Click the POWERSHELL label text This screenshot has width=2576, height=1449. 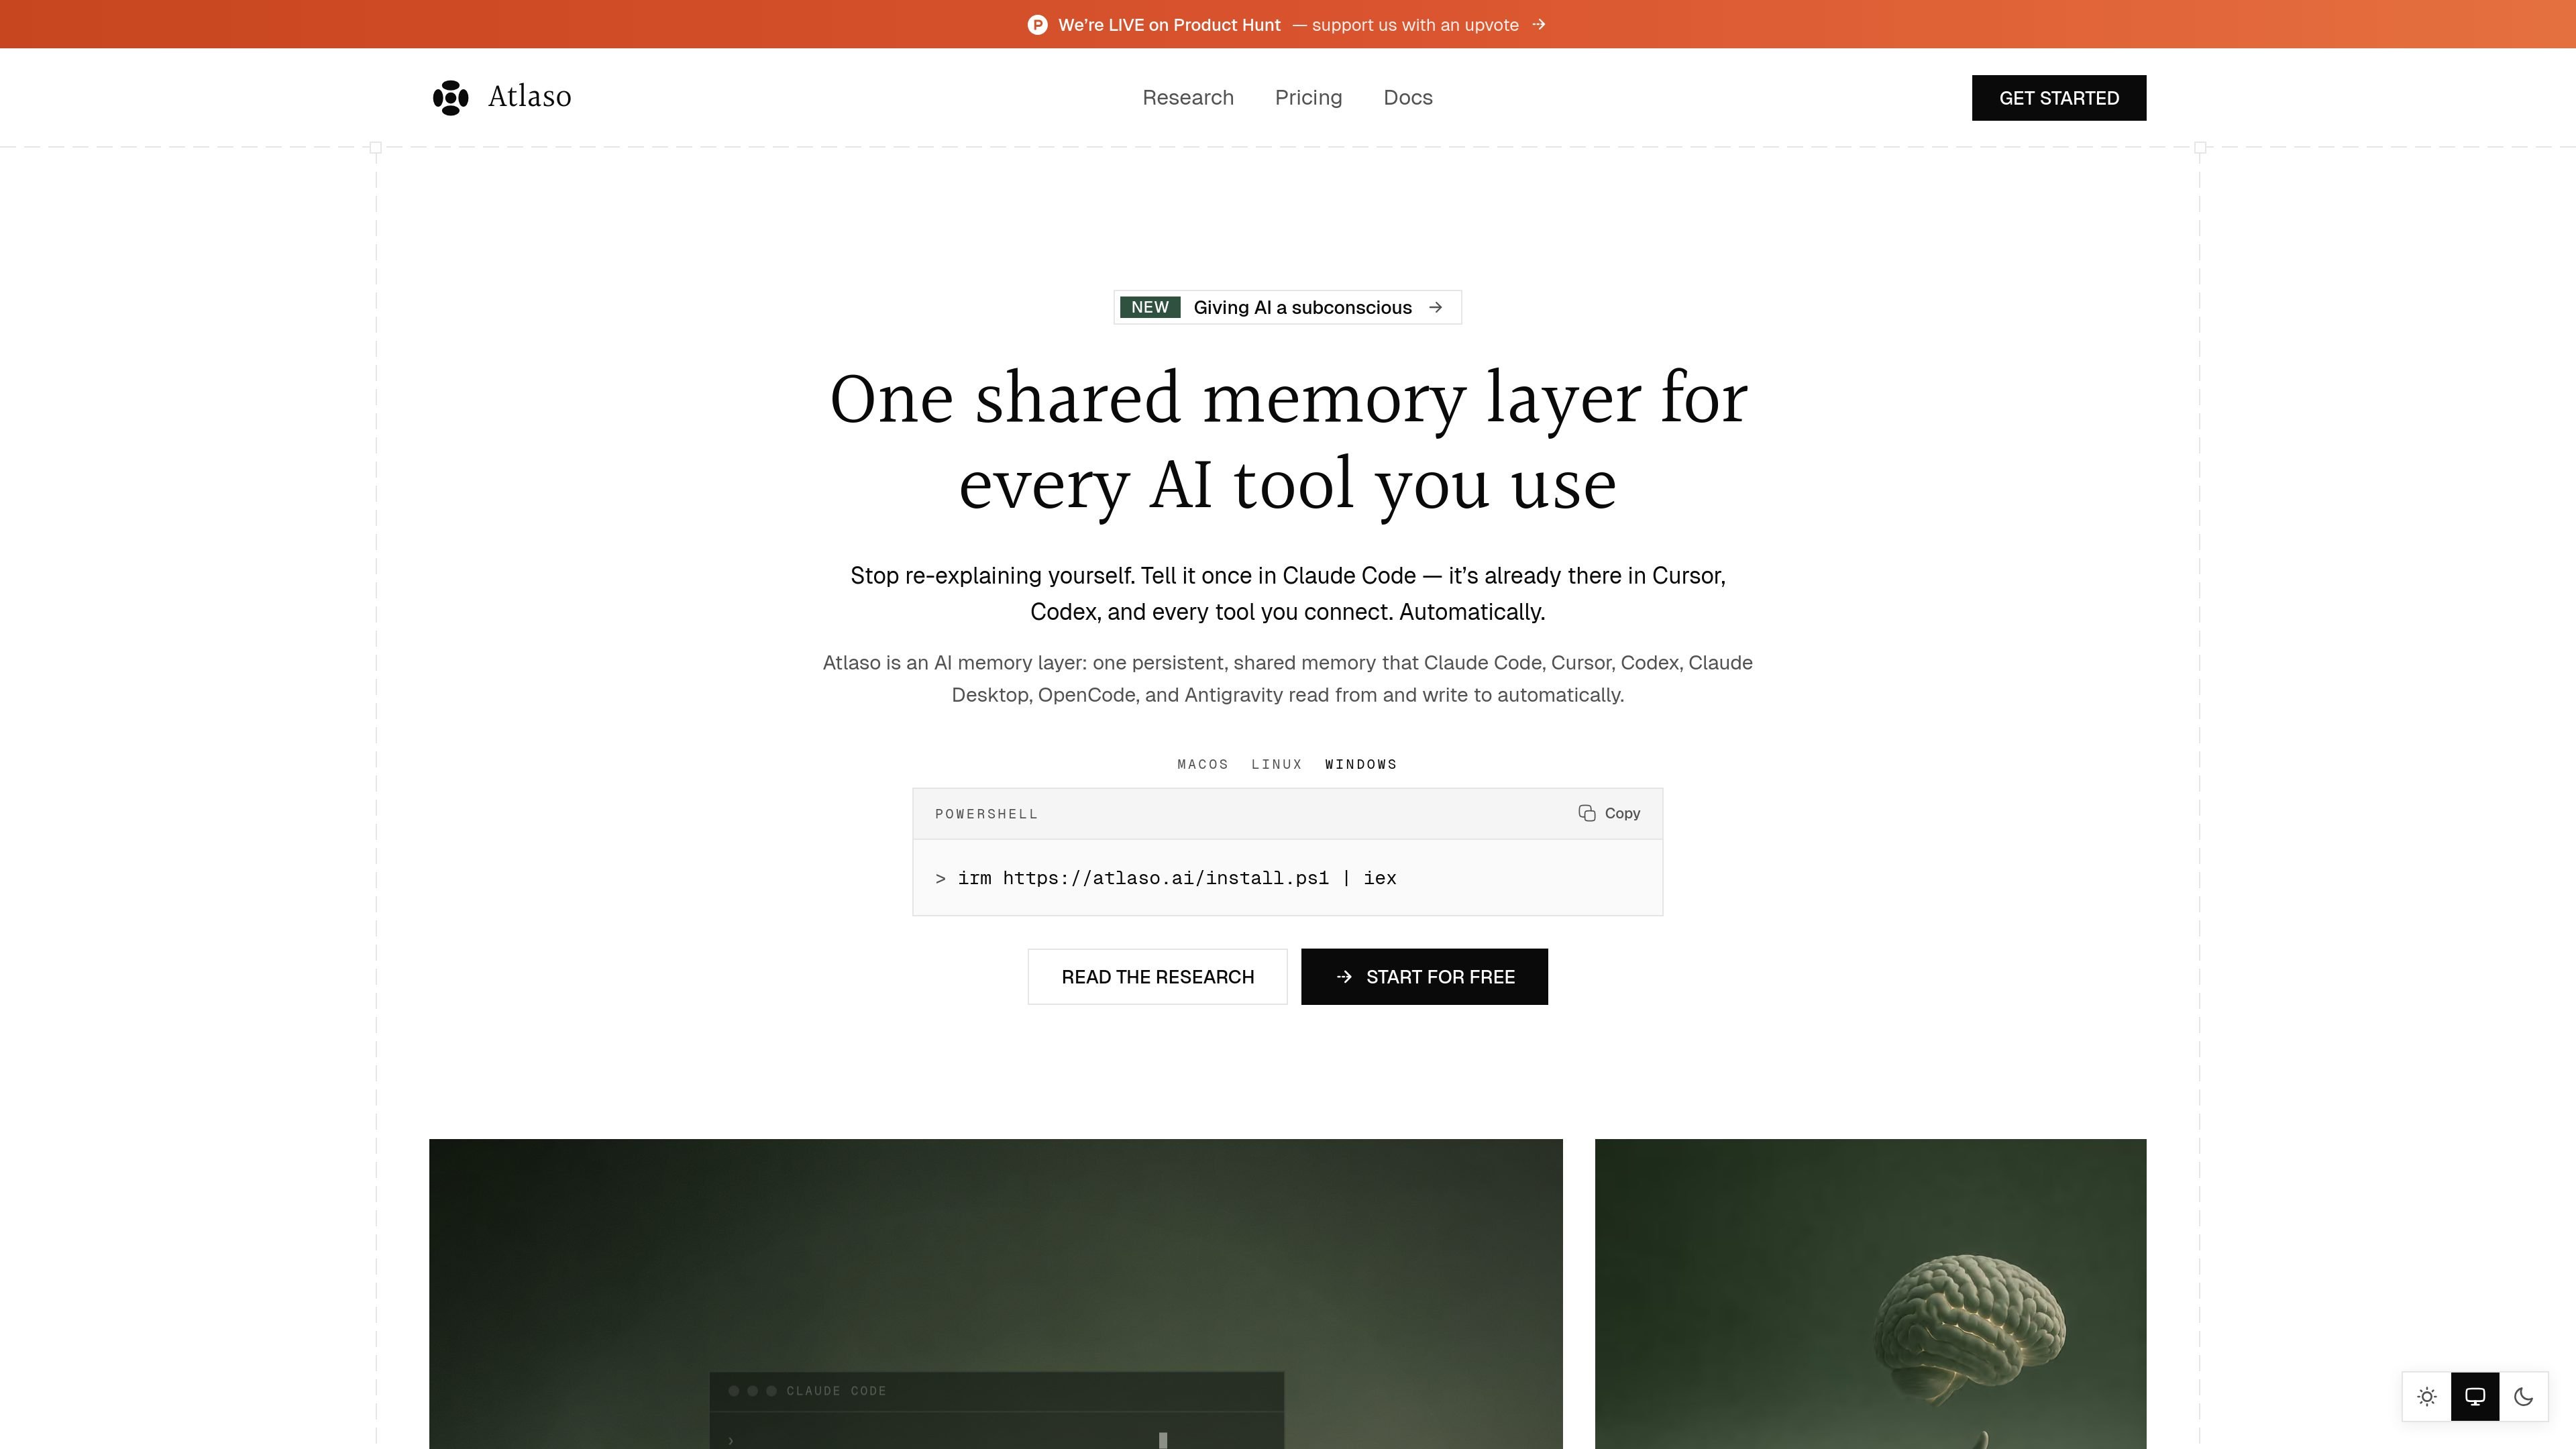pos(986,814)
